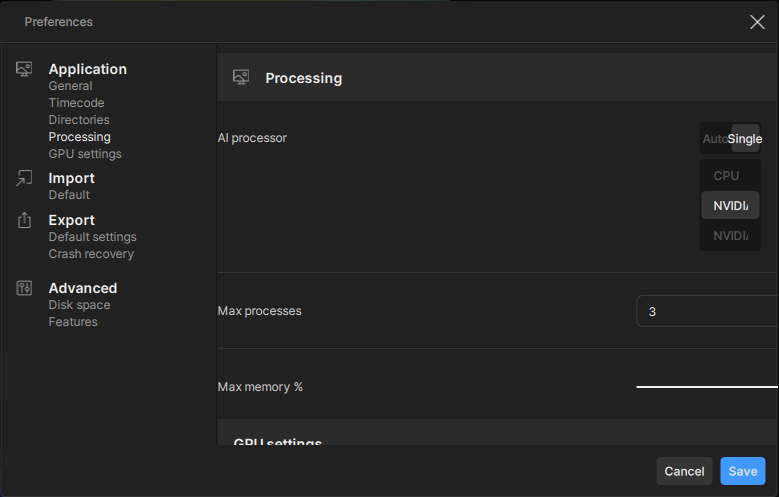779x497 pixels.
Task: Select CPU as the AI processor
Action: click(x=727, y=176)
